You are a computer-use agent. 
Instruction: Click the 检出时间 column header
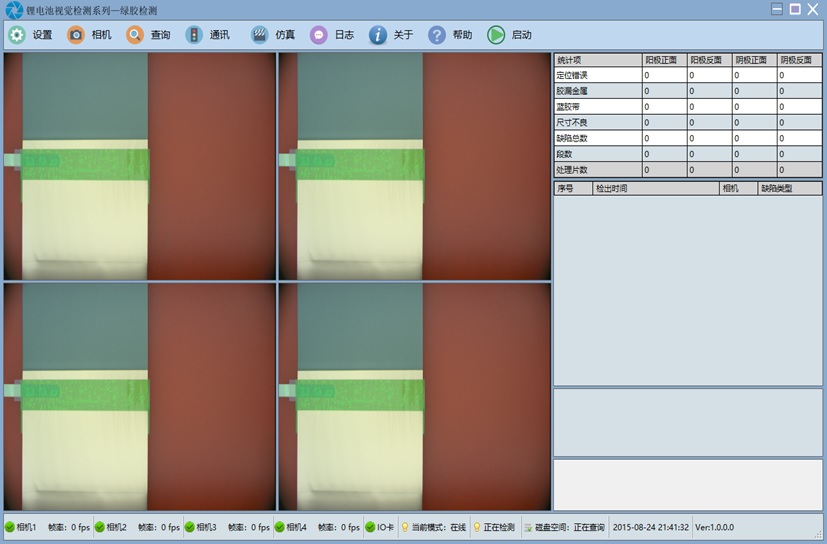pyautogui.click(x=655, y=188)
